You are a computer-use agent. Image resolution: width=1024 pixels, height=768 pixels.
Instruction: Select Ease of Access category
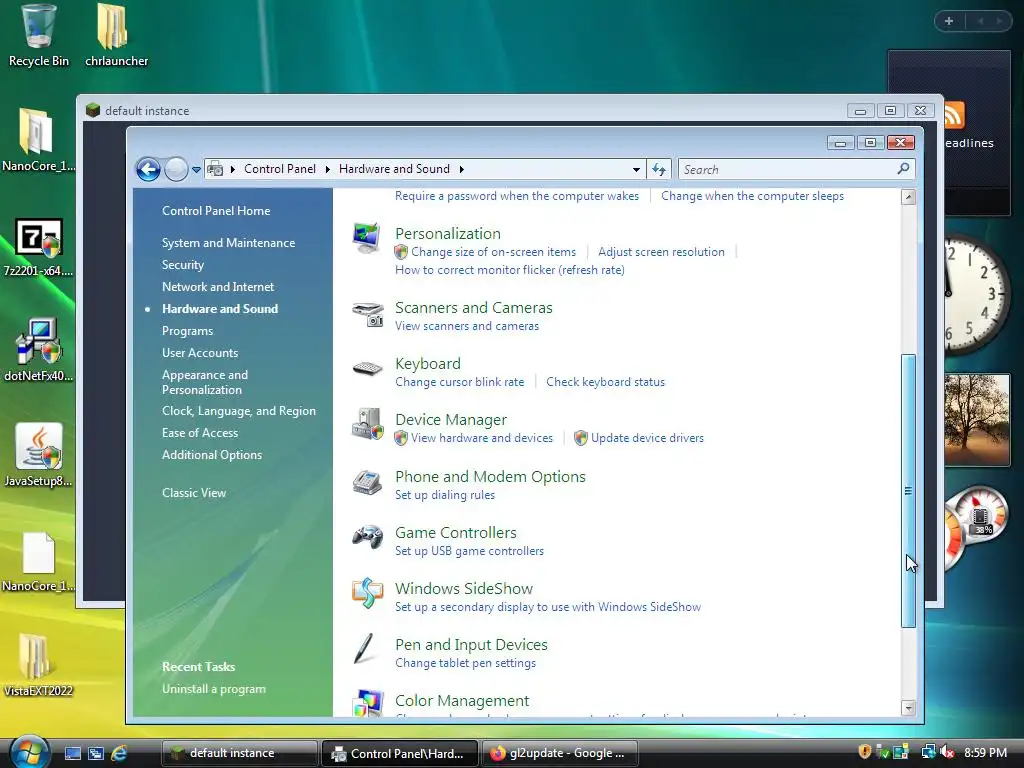[x=200, y=433]
